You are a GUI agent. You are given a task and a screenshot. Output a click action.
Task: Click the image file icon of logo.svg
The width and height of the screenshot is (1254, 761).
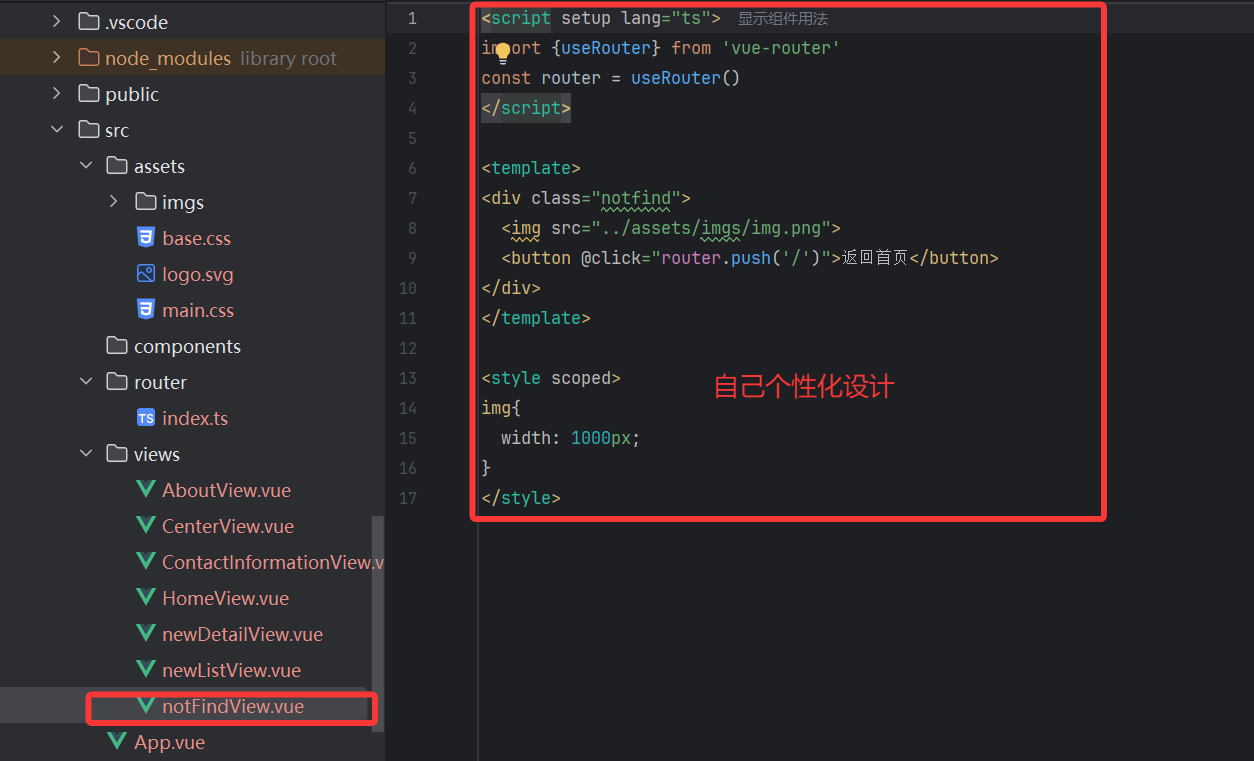click(146, 274)
